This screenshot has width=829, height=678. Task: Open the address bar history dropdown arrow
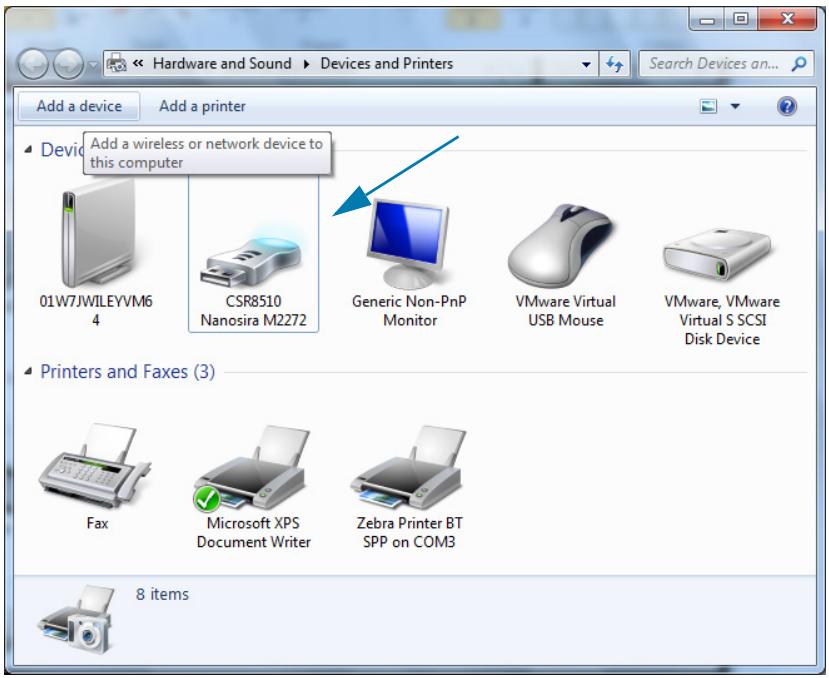586,65
